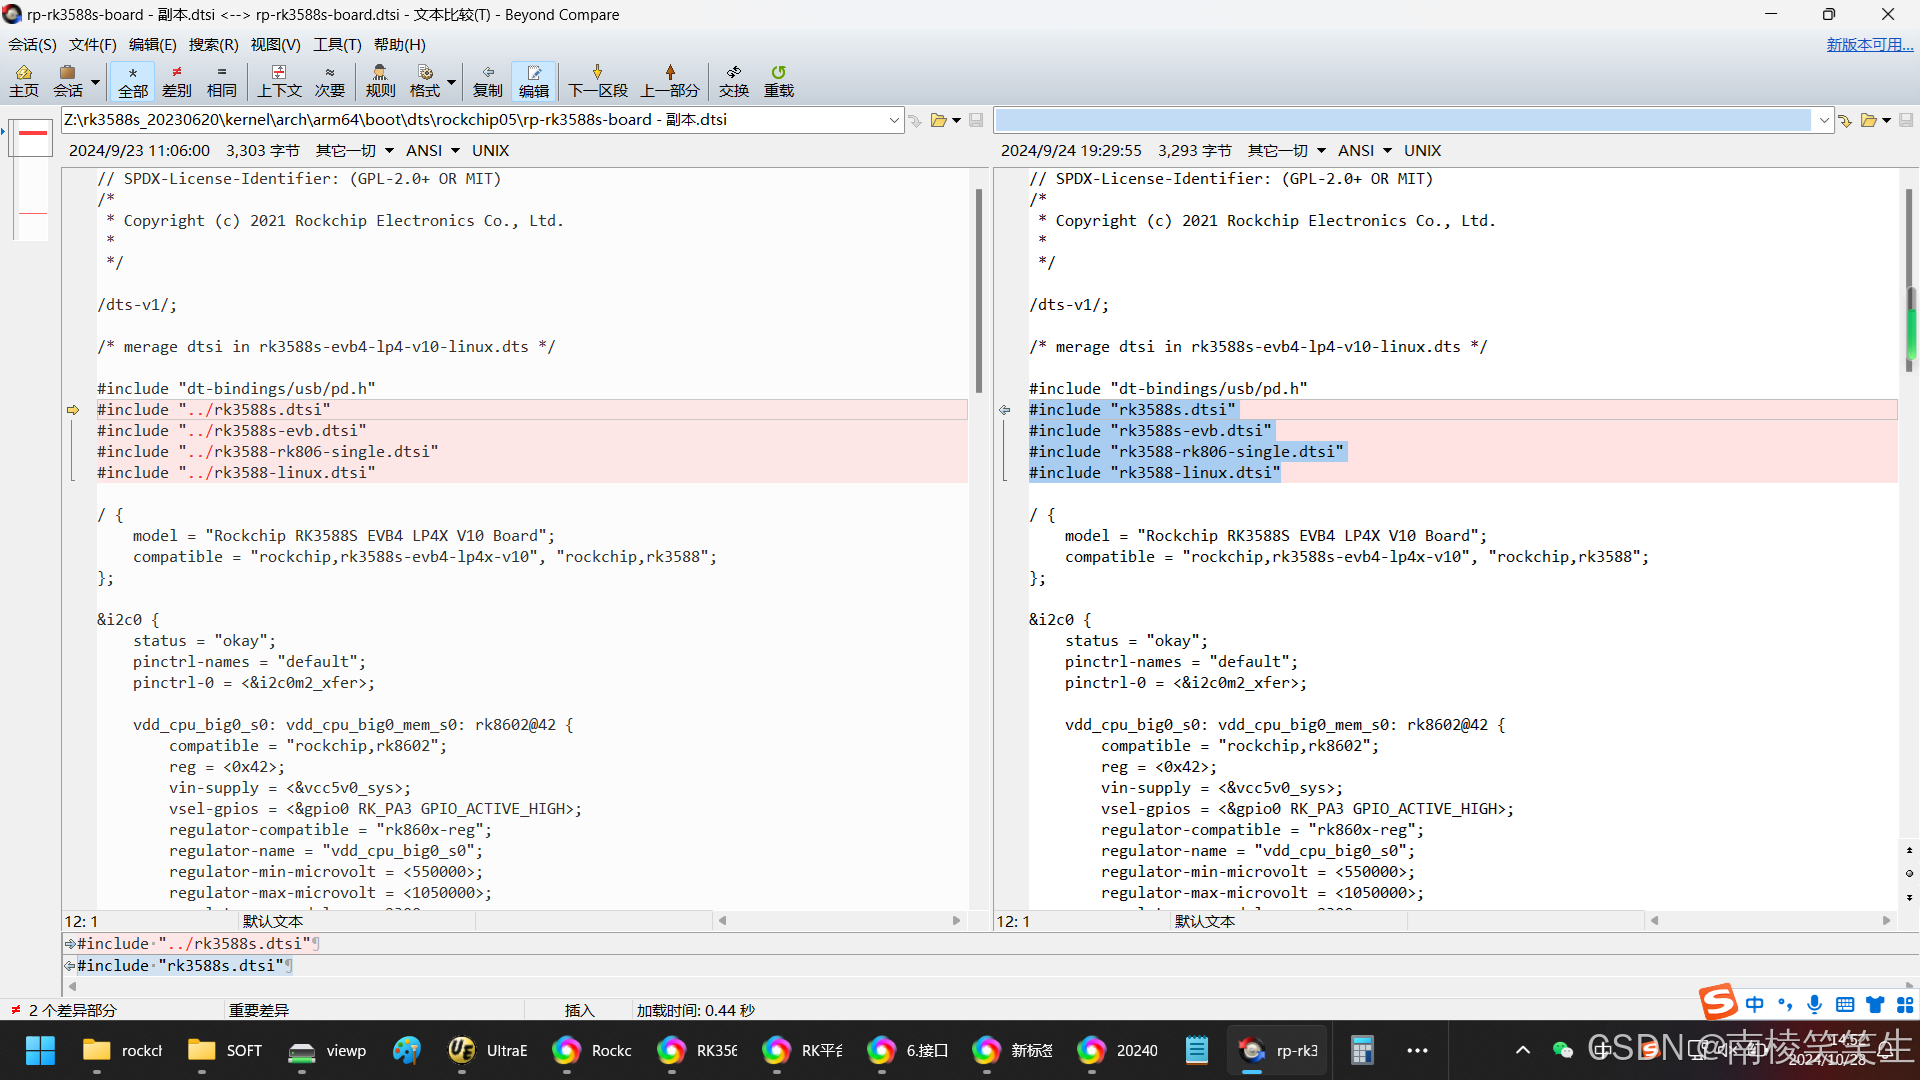Click the Swap sides (交换) icon

[x=733, y=81]
